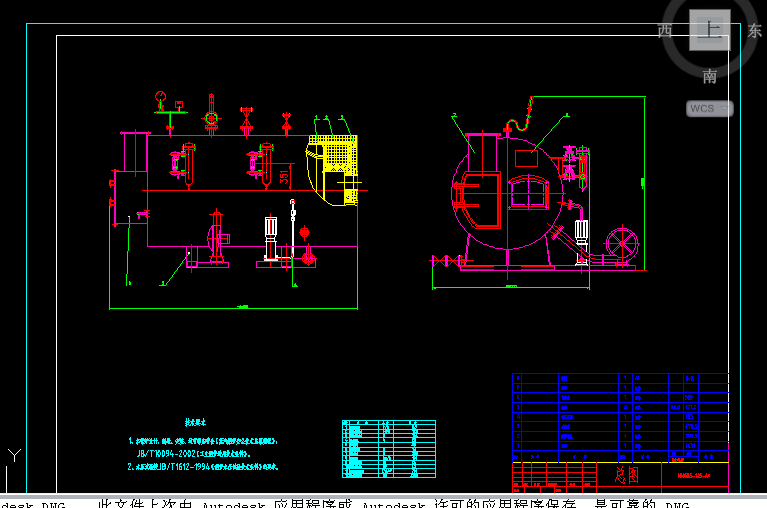The width and height of the screenshot is (767, 508).
Task: Select the cyan legend table
Action: coord(388,448)
